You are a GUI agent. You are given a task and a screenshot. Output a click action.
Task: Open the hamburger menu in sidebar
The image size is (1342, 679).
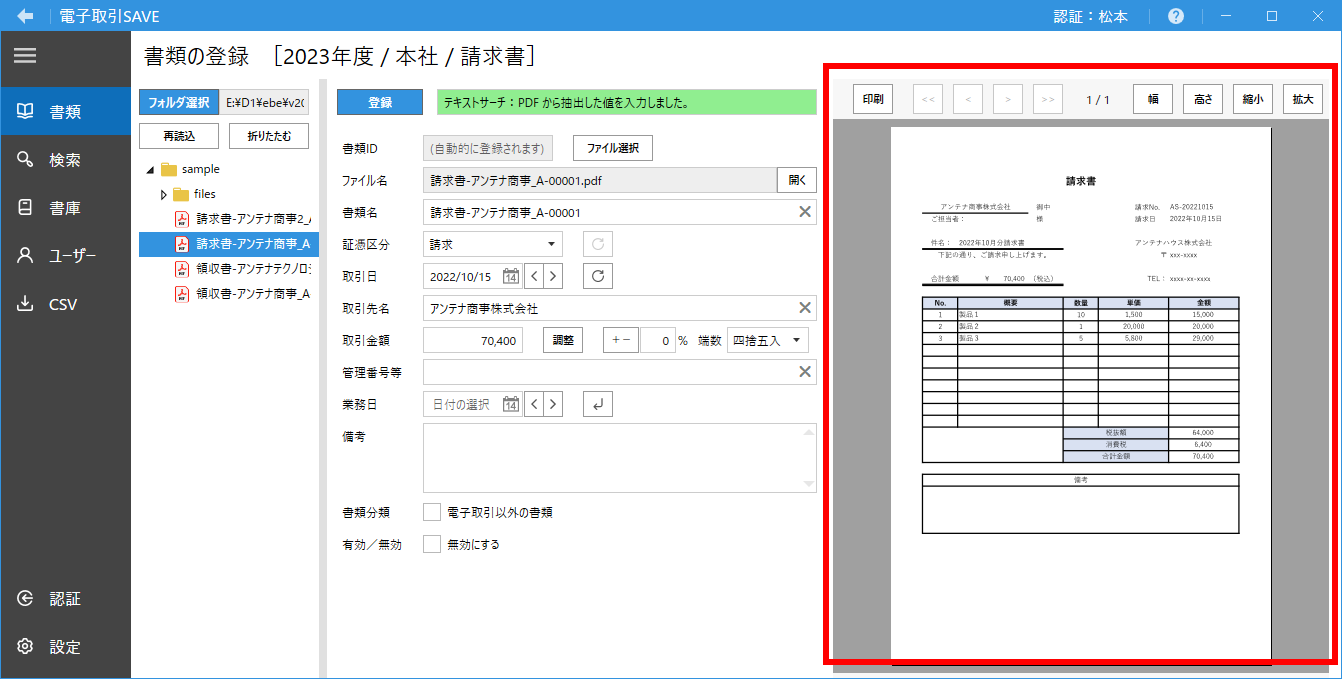(x=25, y=56)
